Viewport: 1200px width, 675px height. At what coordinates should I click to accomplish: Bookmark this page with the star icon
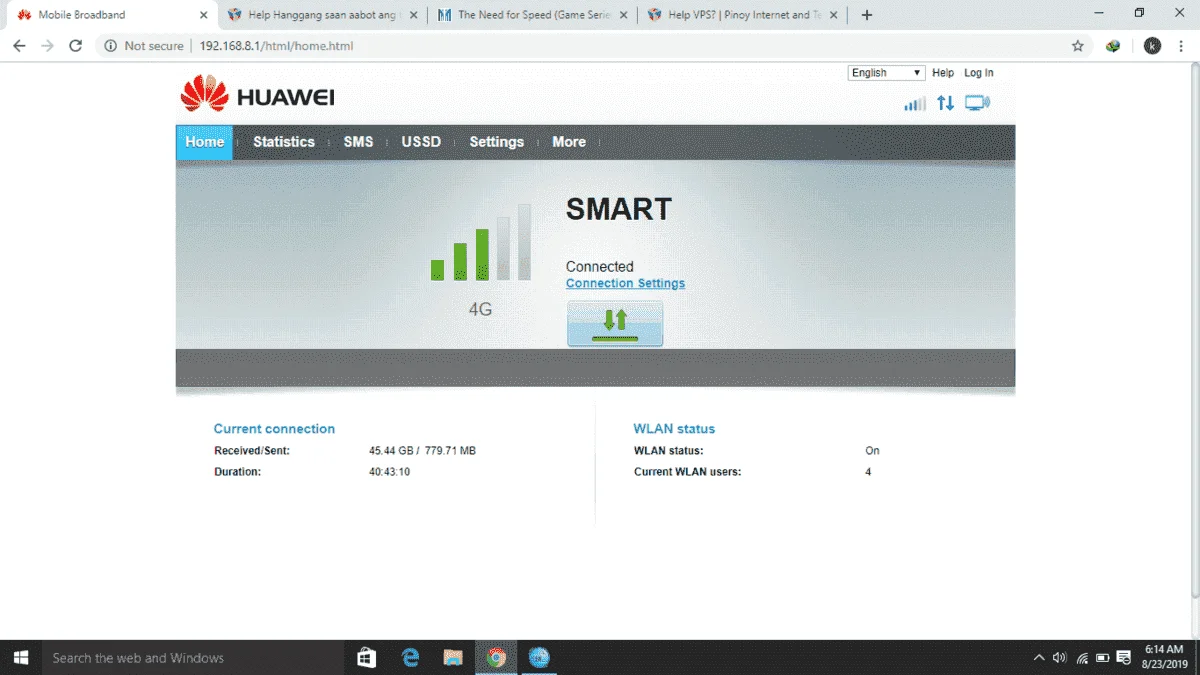(1077, 46)
